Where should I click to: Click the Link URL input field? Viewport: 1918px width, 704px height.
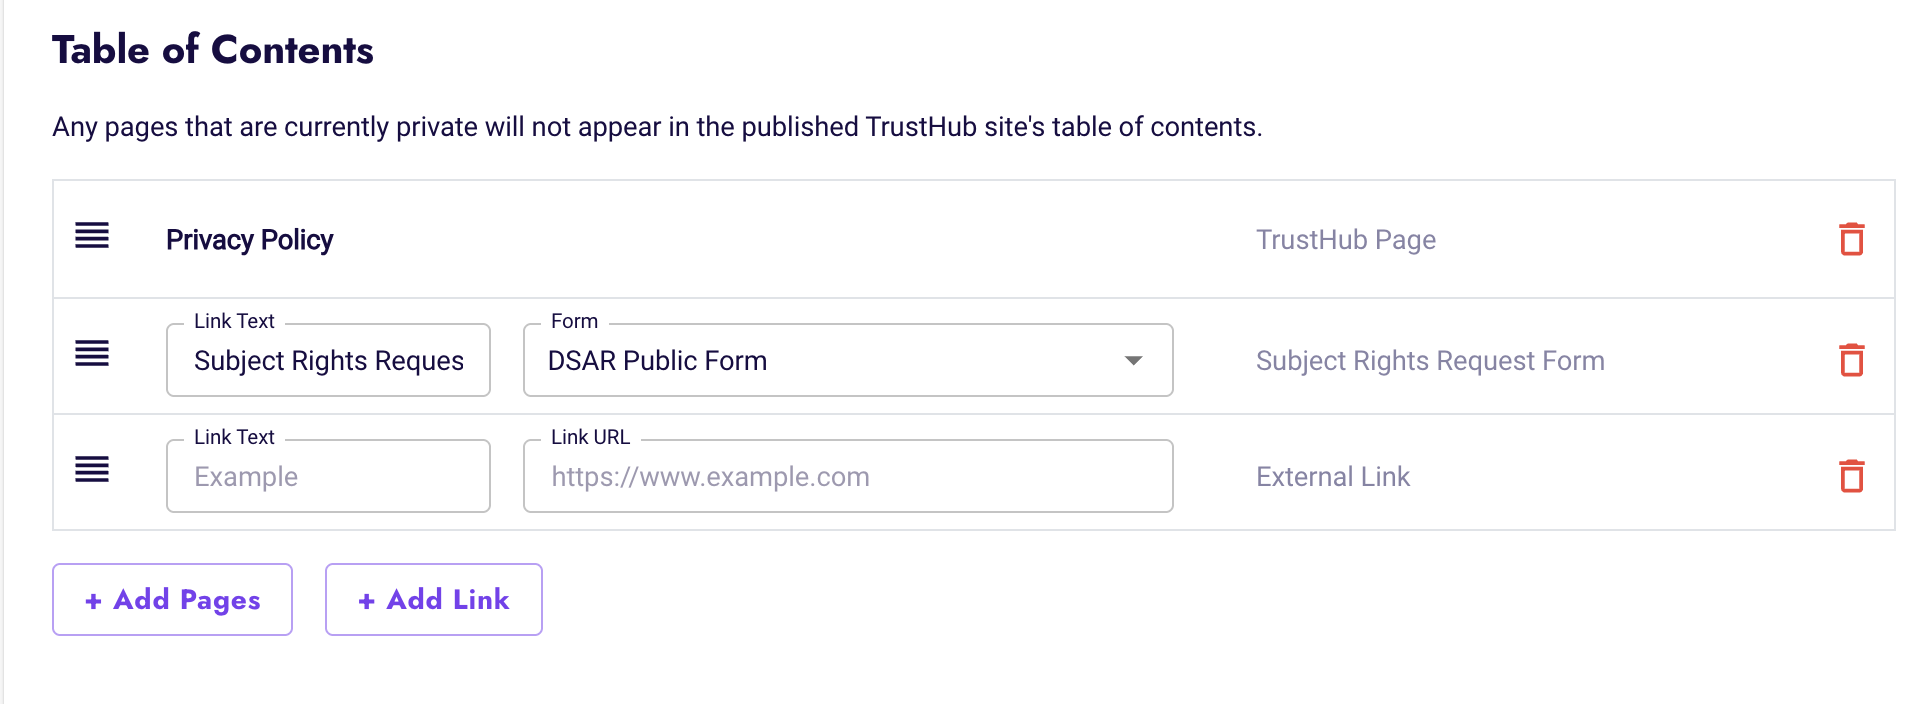848,476
